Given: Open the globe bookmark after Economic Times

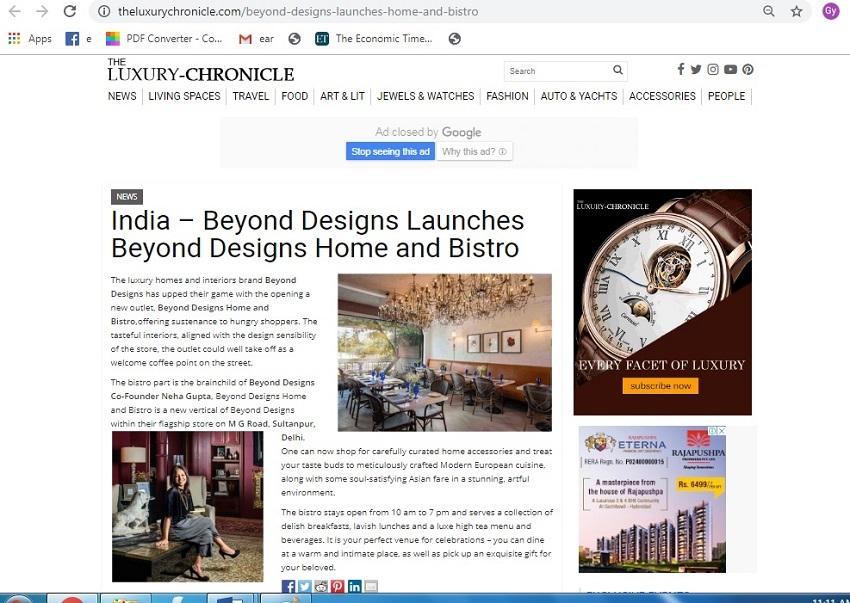Looking at the screenshot, I should click(455, 39).
